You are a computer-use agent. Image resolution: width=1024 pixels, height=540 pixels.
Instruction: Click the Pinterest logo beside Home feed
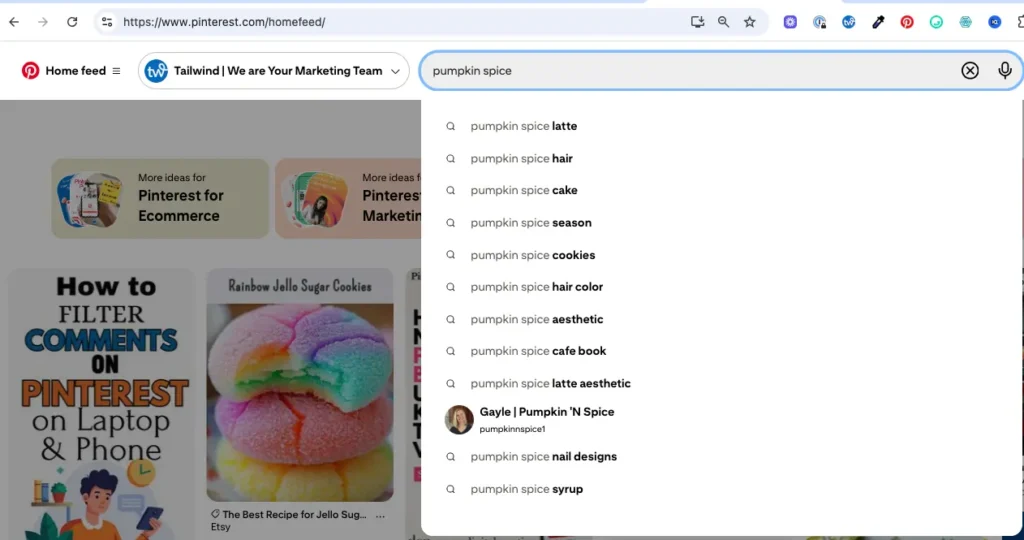click(x=30, y=71)
